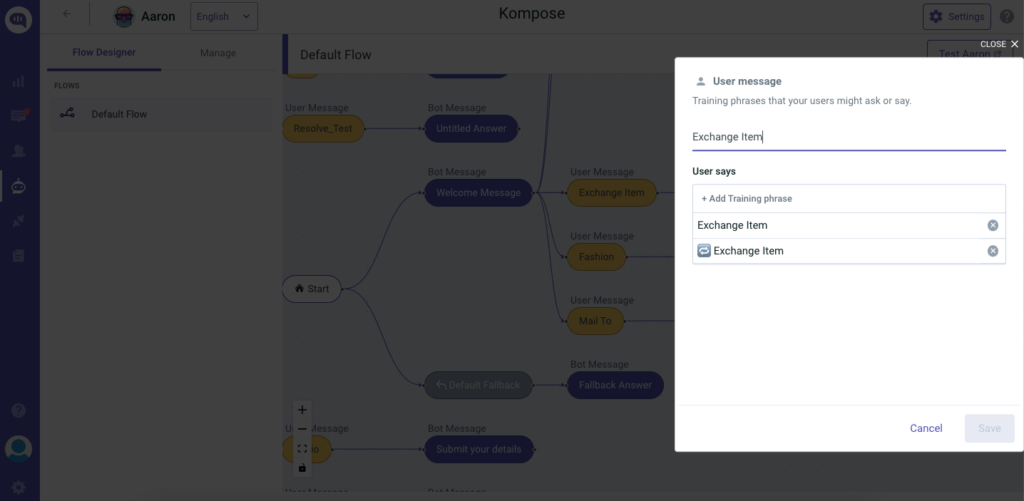Open the help question mark icon top right
Viewport: 1024px width, 501px height.
point(1007,16)
